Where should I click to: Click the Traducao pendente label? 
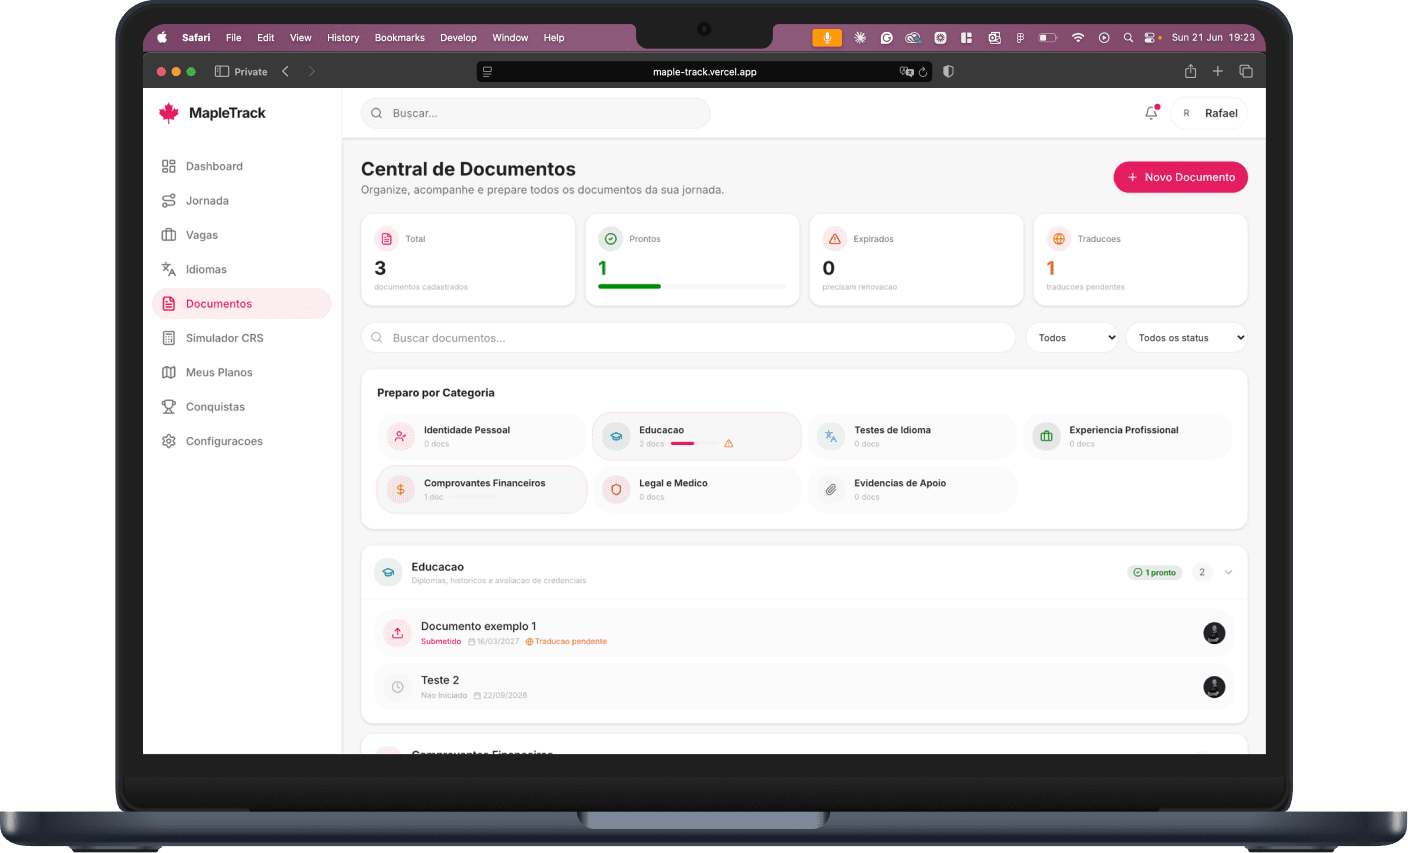(566, 642)
